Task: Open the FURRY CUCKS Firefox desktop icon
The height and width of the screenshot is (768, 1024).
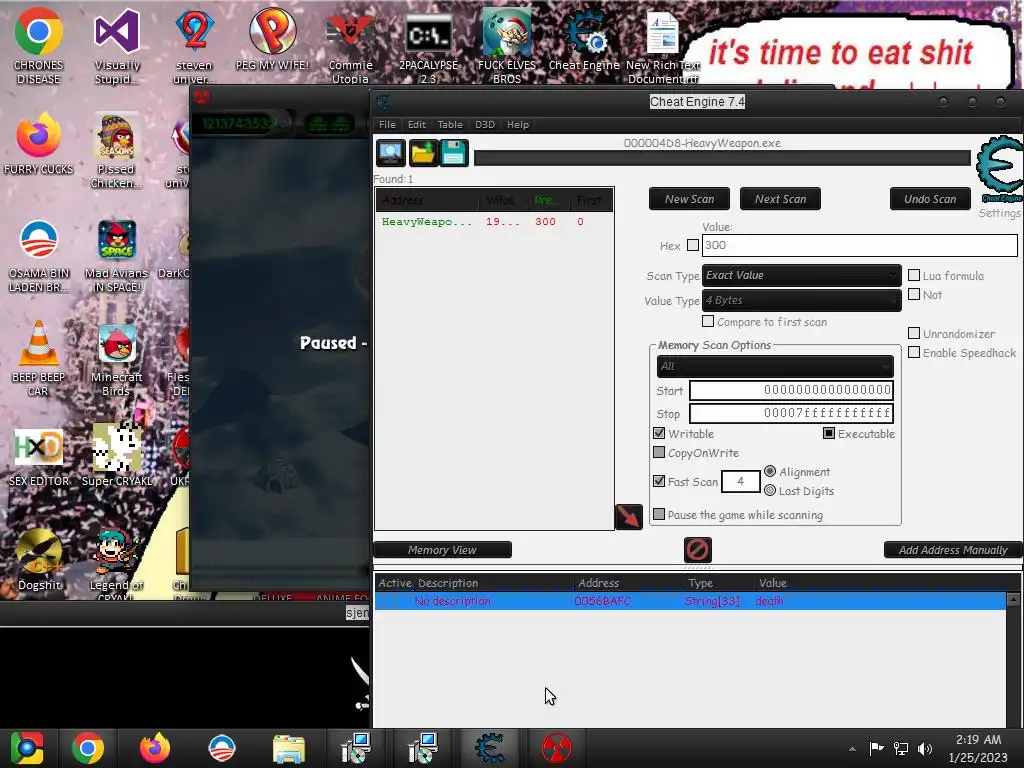Action: (39, 144)
